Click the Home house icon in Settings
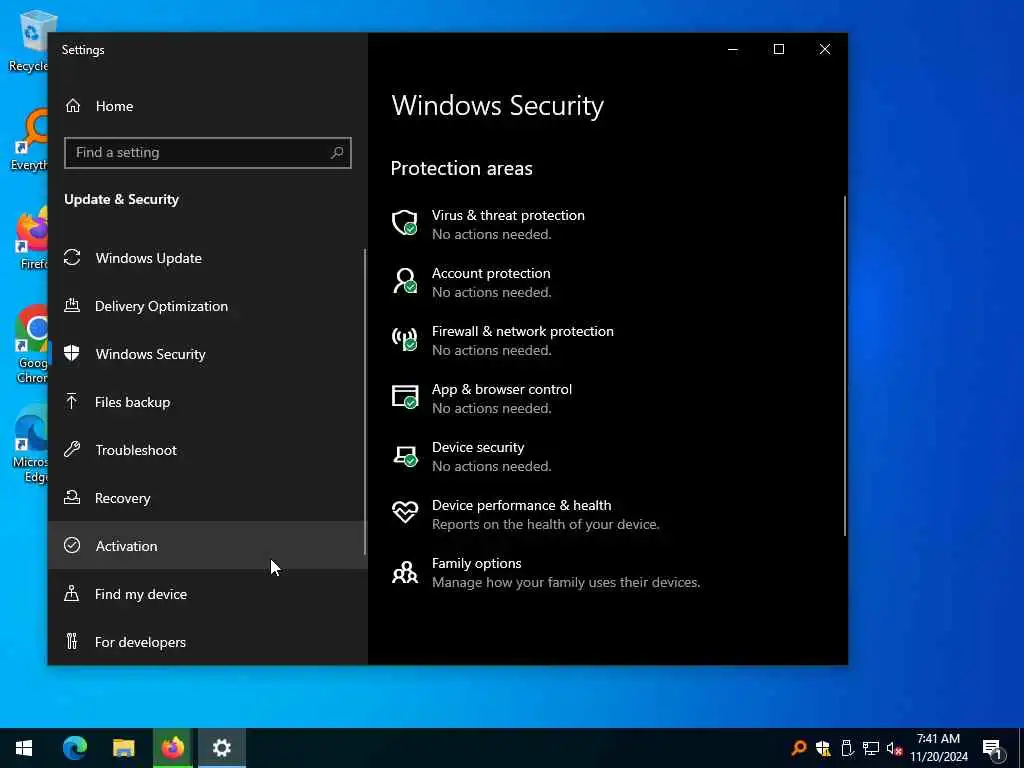1024x768 pixels. coord(72,106)
